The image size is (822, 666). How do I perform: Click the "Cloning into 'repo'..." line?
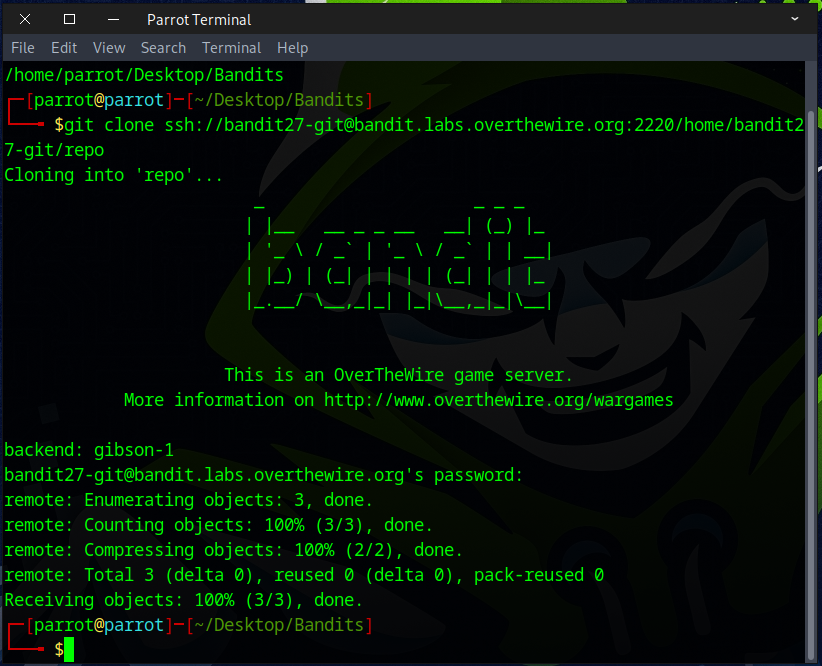click(x=113, y=175)
